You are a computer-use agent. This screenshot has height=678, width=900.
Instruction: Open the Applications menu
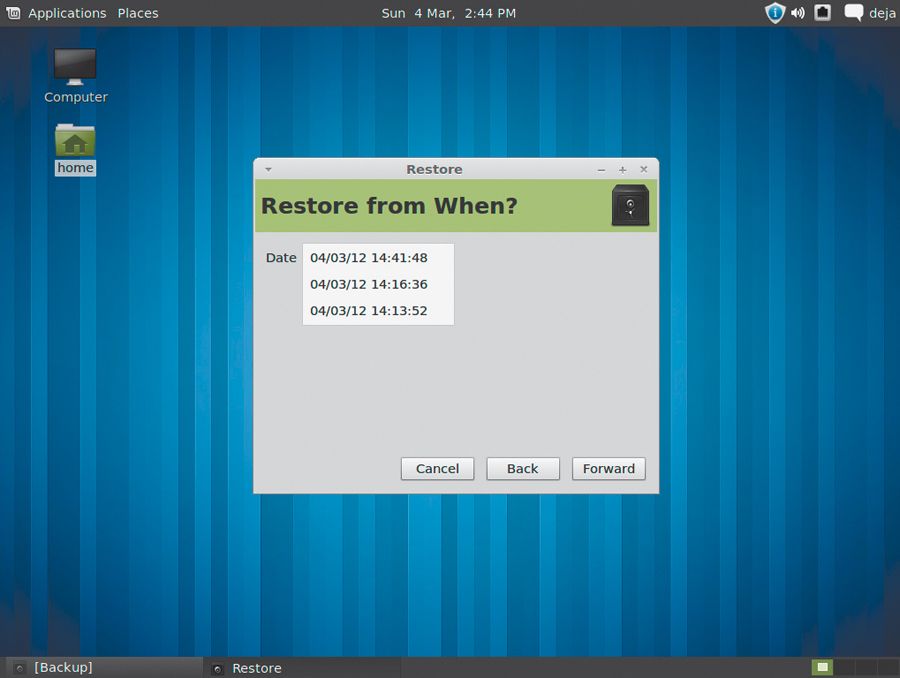click(67, 13)
